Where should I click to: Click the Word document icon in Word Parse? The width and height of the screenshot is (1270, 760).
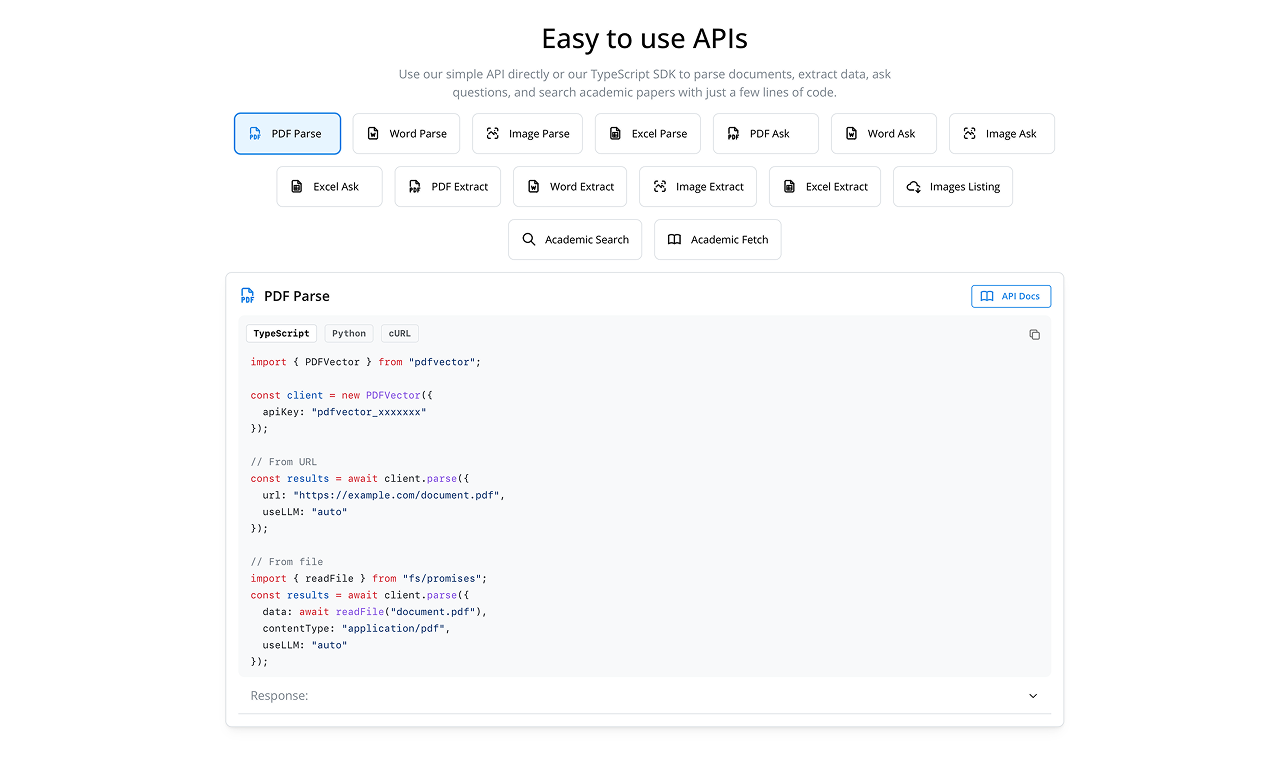(373, 134)
